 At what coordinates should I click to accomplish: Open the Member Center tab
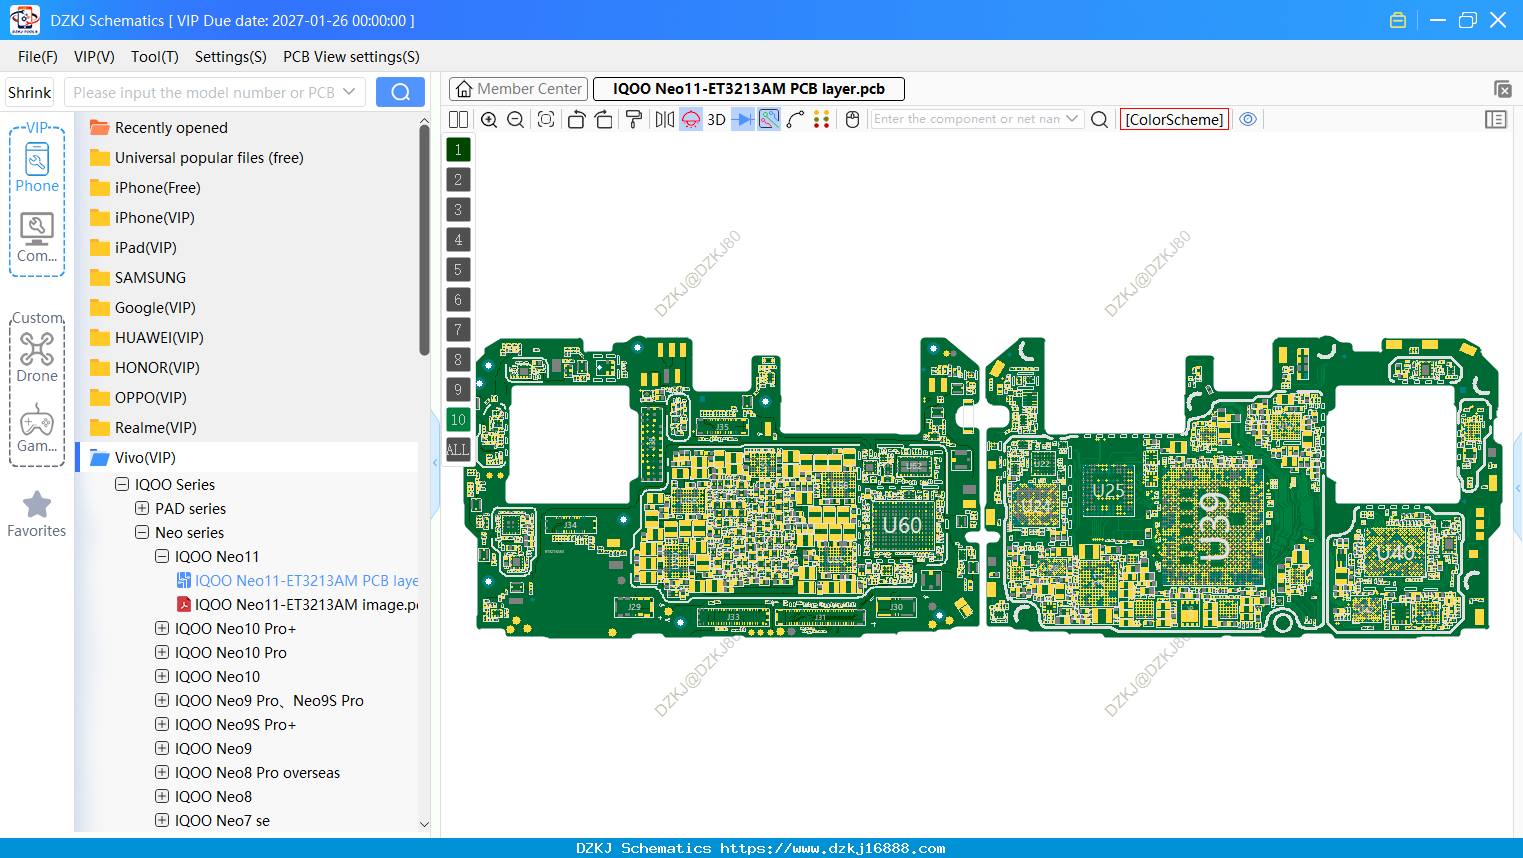pyautogui.click(x=519, y=89)
